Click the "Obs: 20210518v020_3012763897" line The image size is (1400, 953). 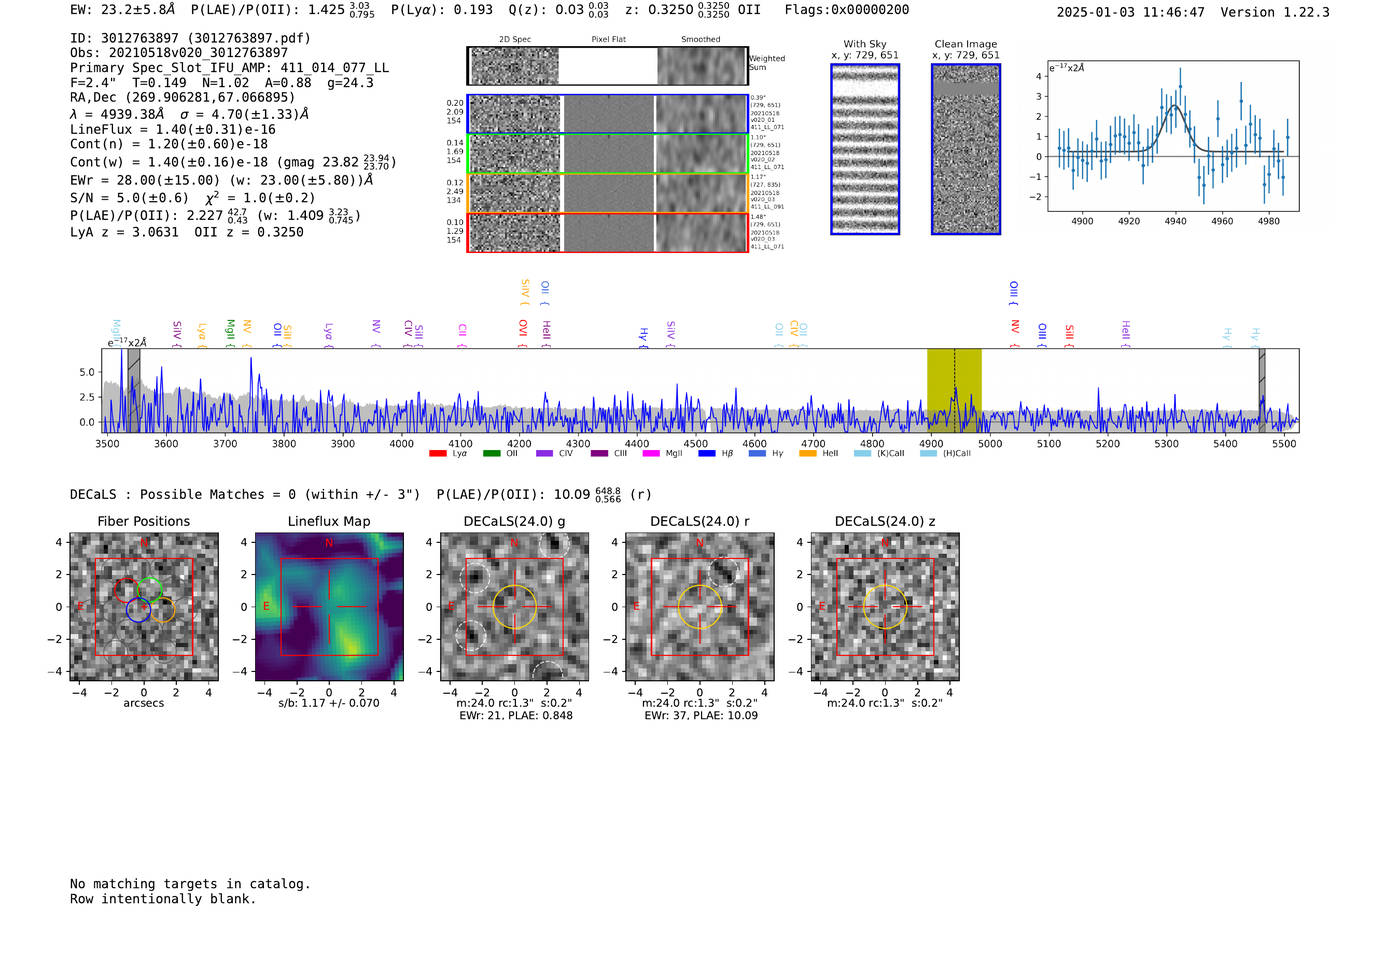(x=179, y=52)
